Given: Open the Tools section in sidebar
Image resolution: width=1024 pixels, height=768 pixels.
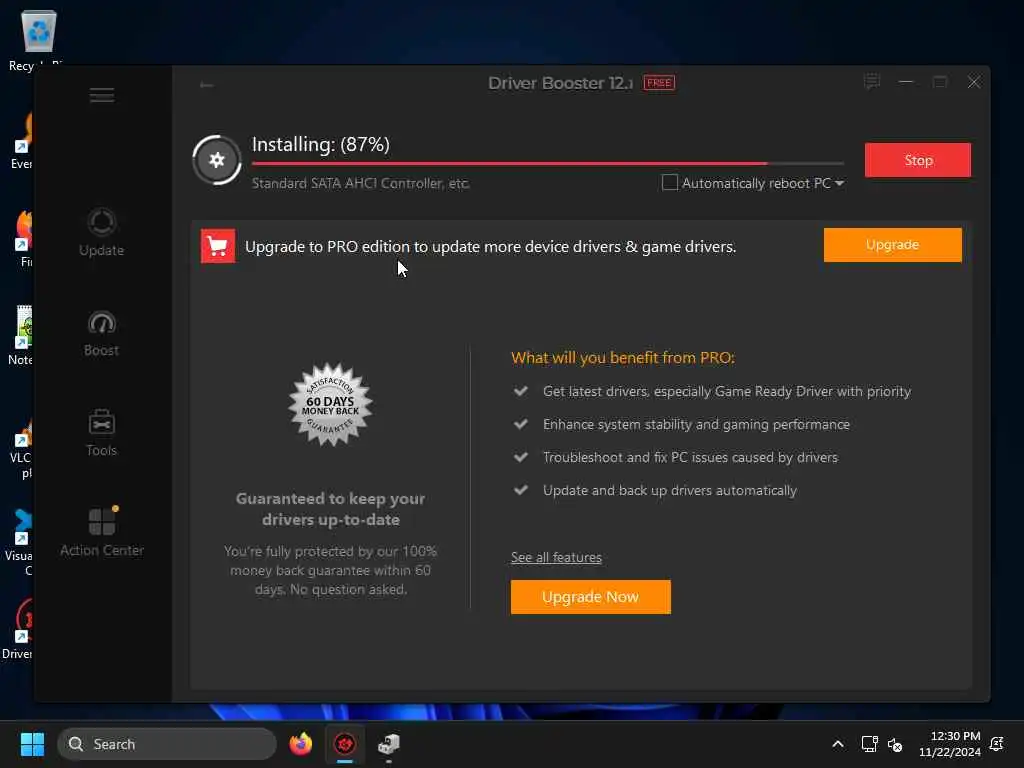Looking at the screenshot, I should pos(101,433).
